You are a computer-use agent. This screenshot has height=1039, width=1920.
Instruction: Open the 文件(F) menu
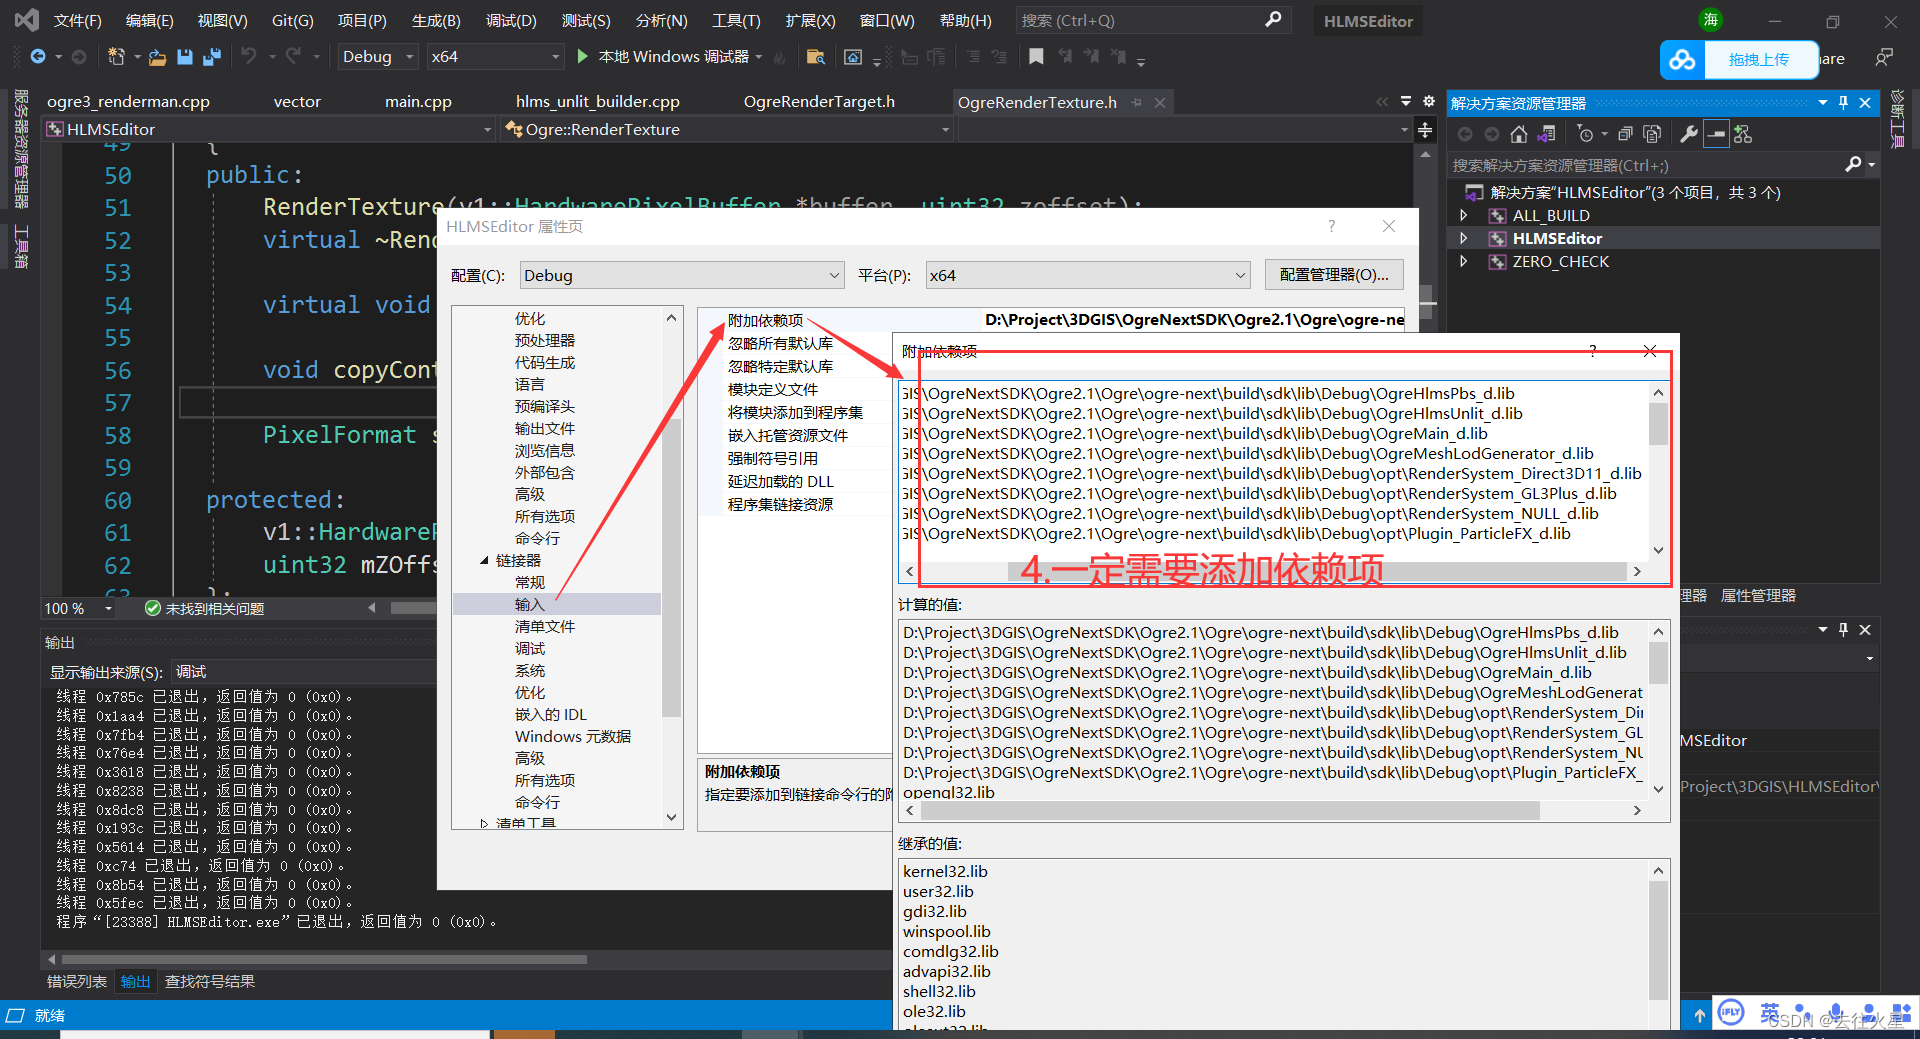point(77,20)
